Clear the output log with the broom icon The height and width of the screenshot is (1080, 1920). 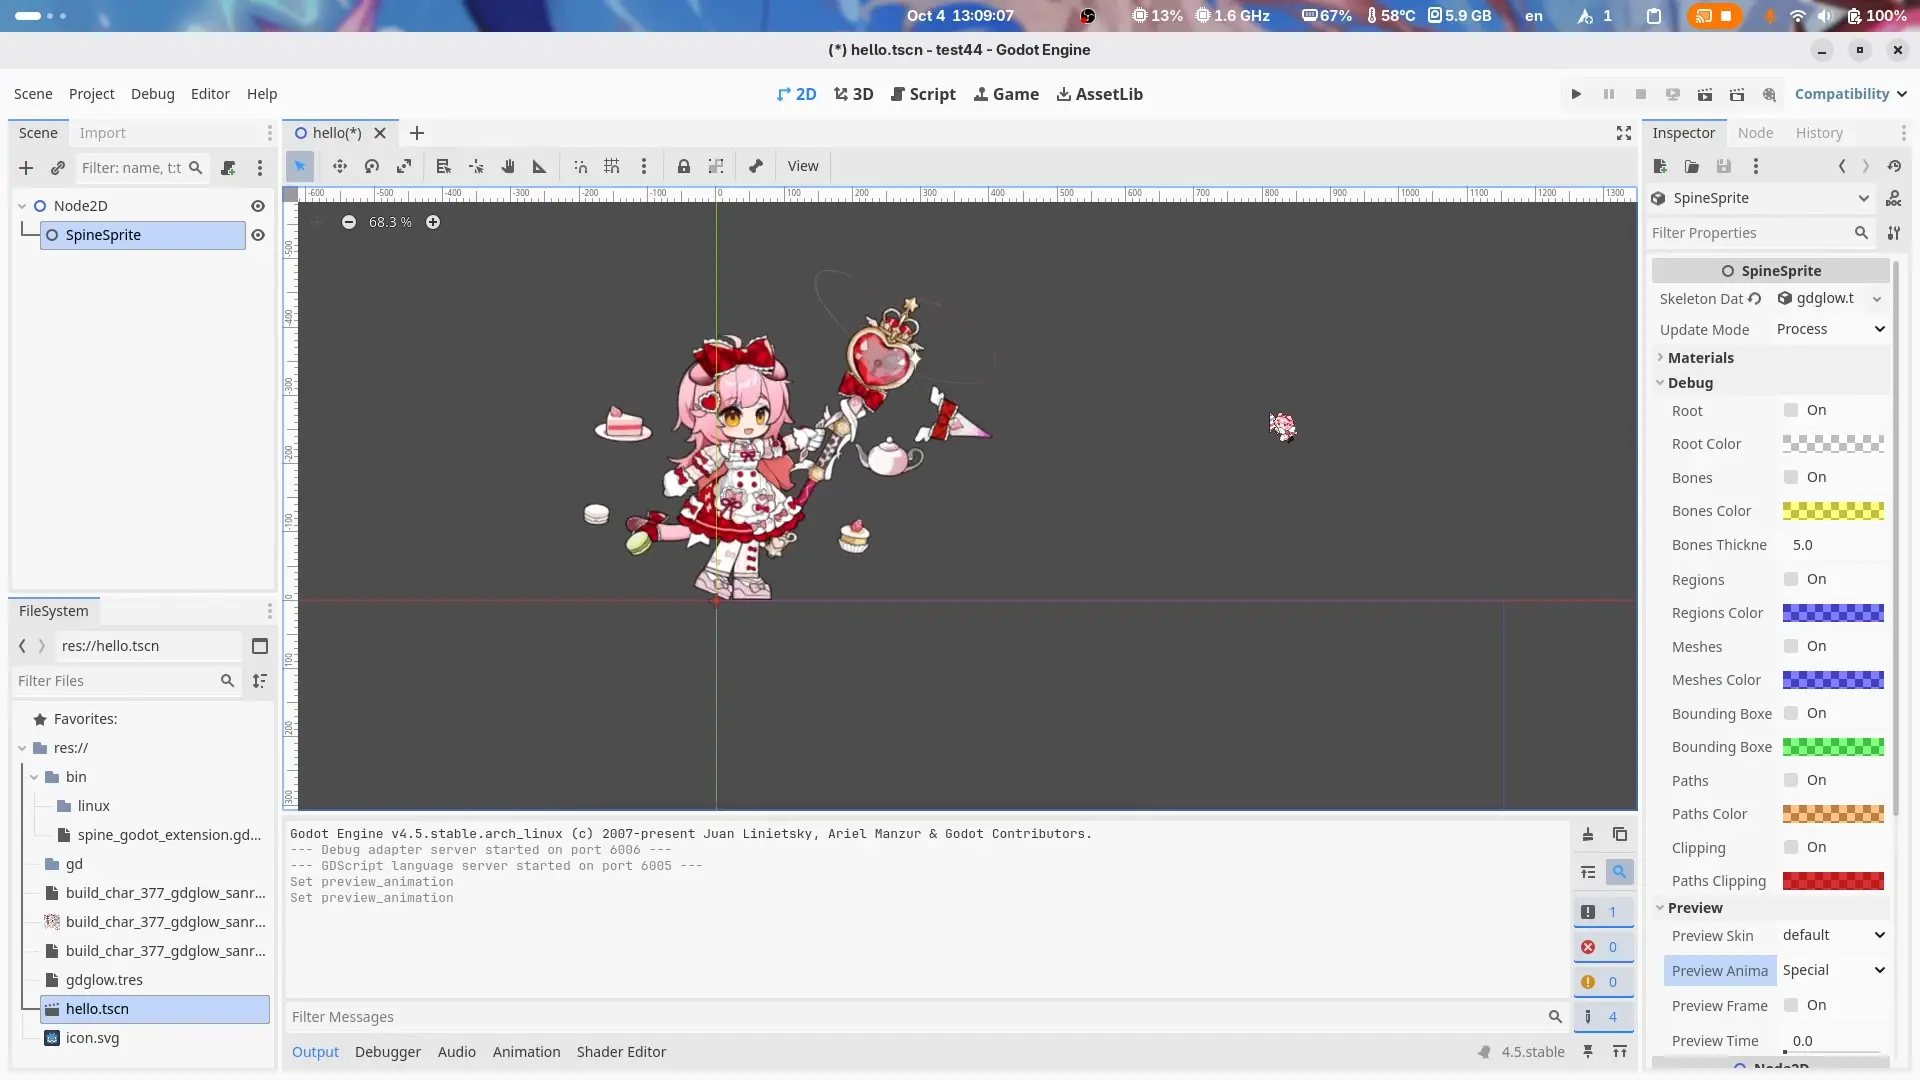(x=1588, y=835)
